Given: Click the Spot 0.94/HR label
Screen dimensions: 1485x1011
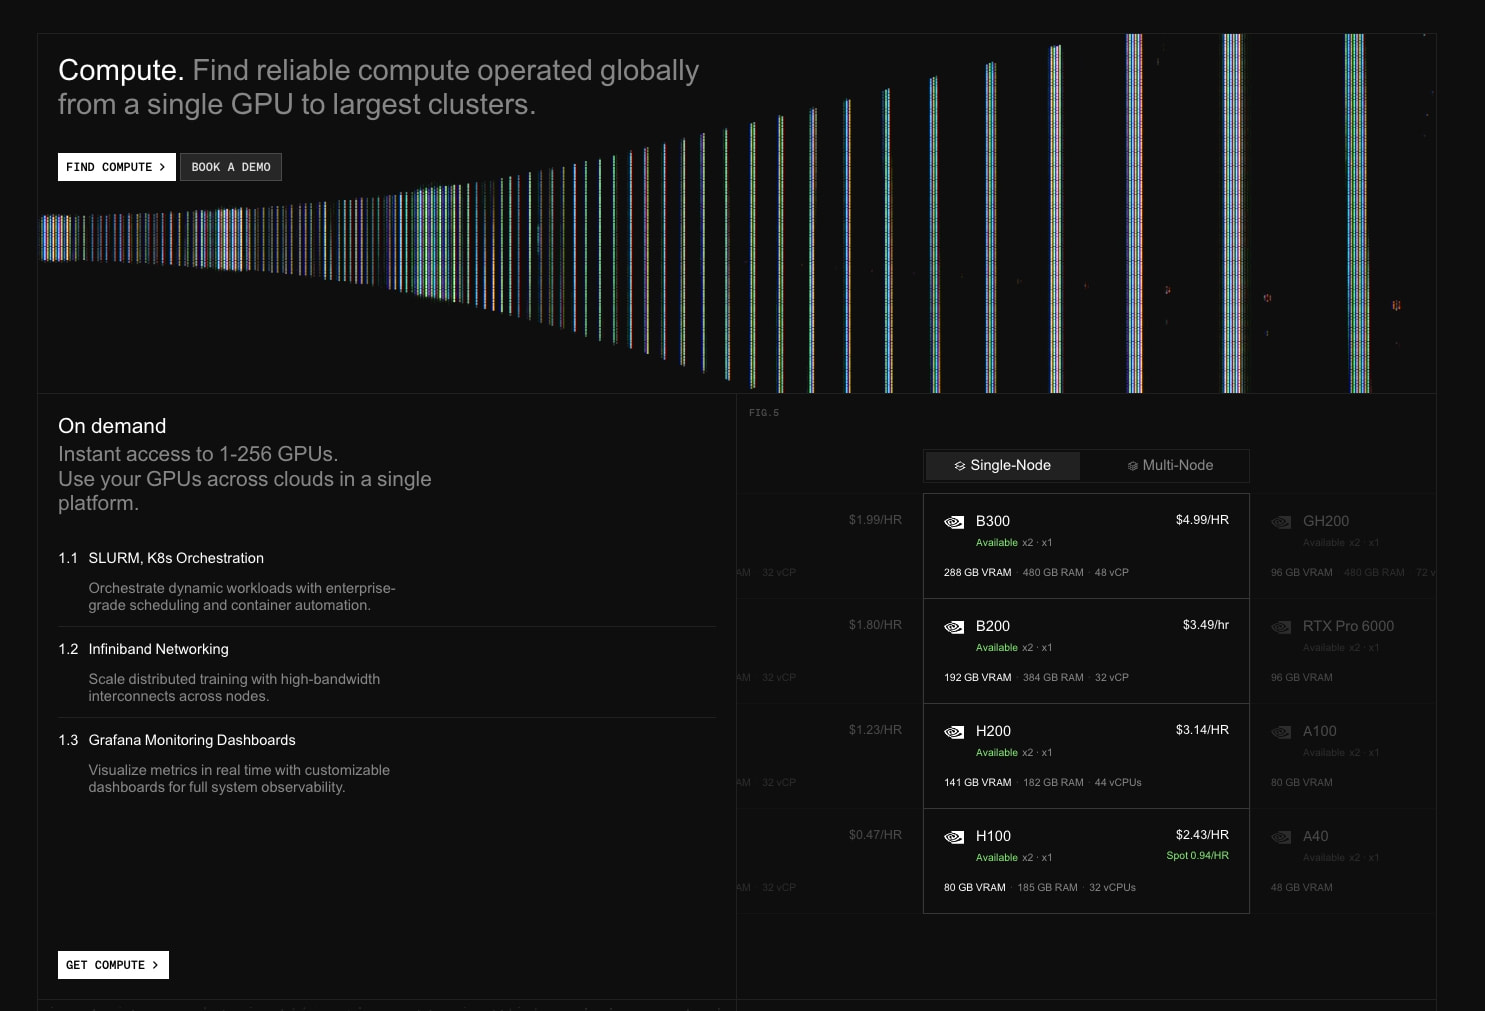Looking at the screenshot, I should [1197, 856].
